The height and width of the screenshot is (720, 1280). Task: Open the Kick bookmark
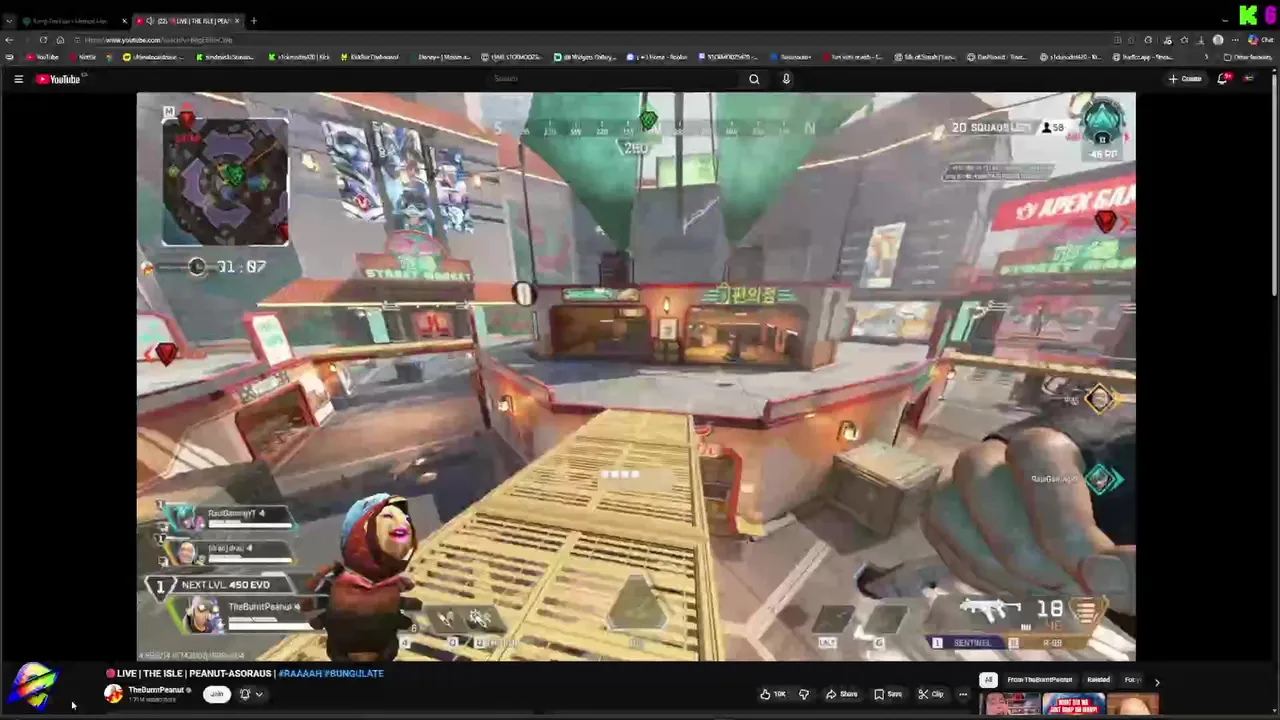tap(298, 57)
